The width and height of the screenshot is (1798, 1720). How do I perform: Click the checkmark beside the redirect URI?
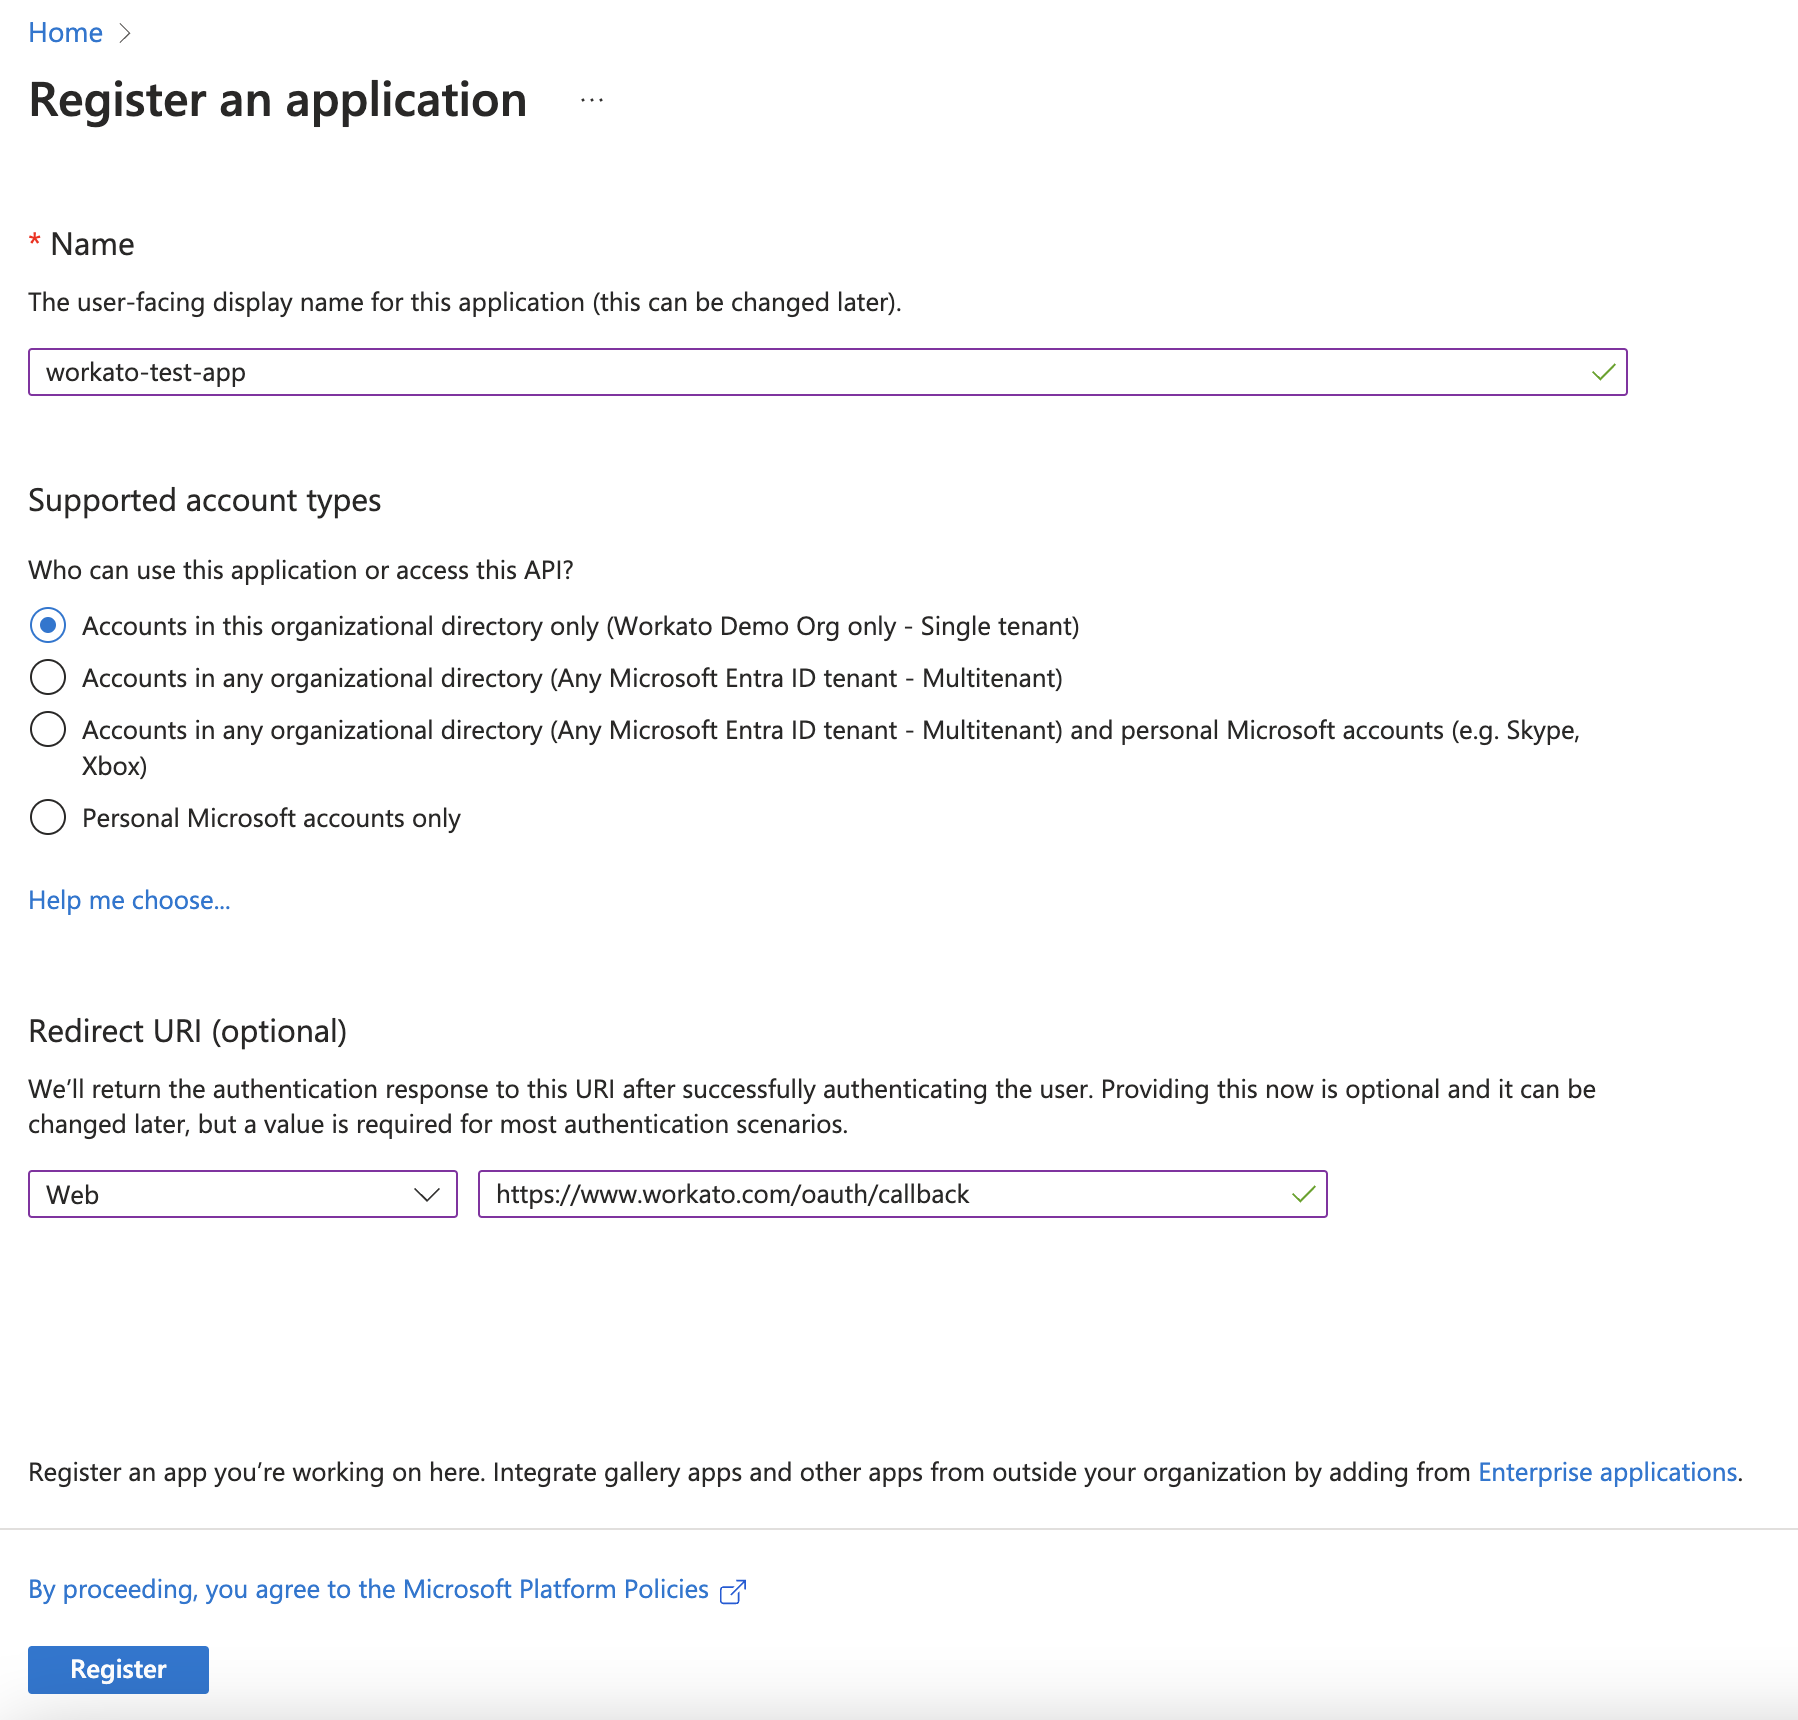(x=1302, y=1193)
